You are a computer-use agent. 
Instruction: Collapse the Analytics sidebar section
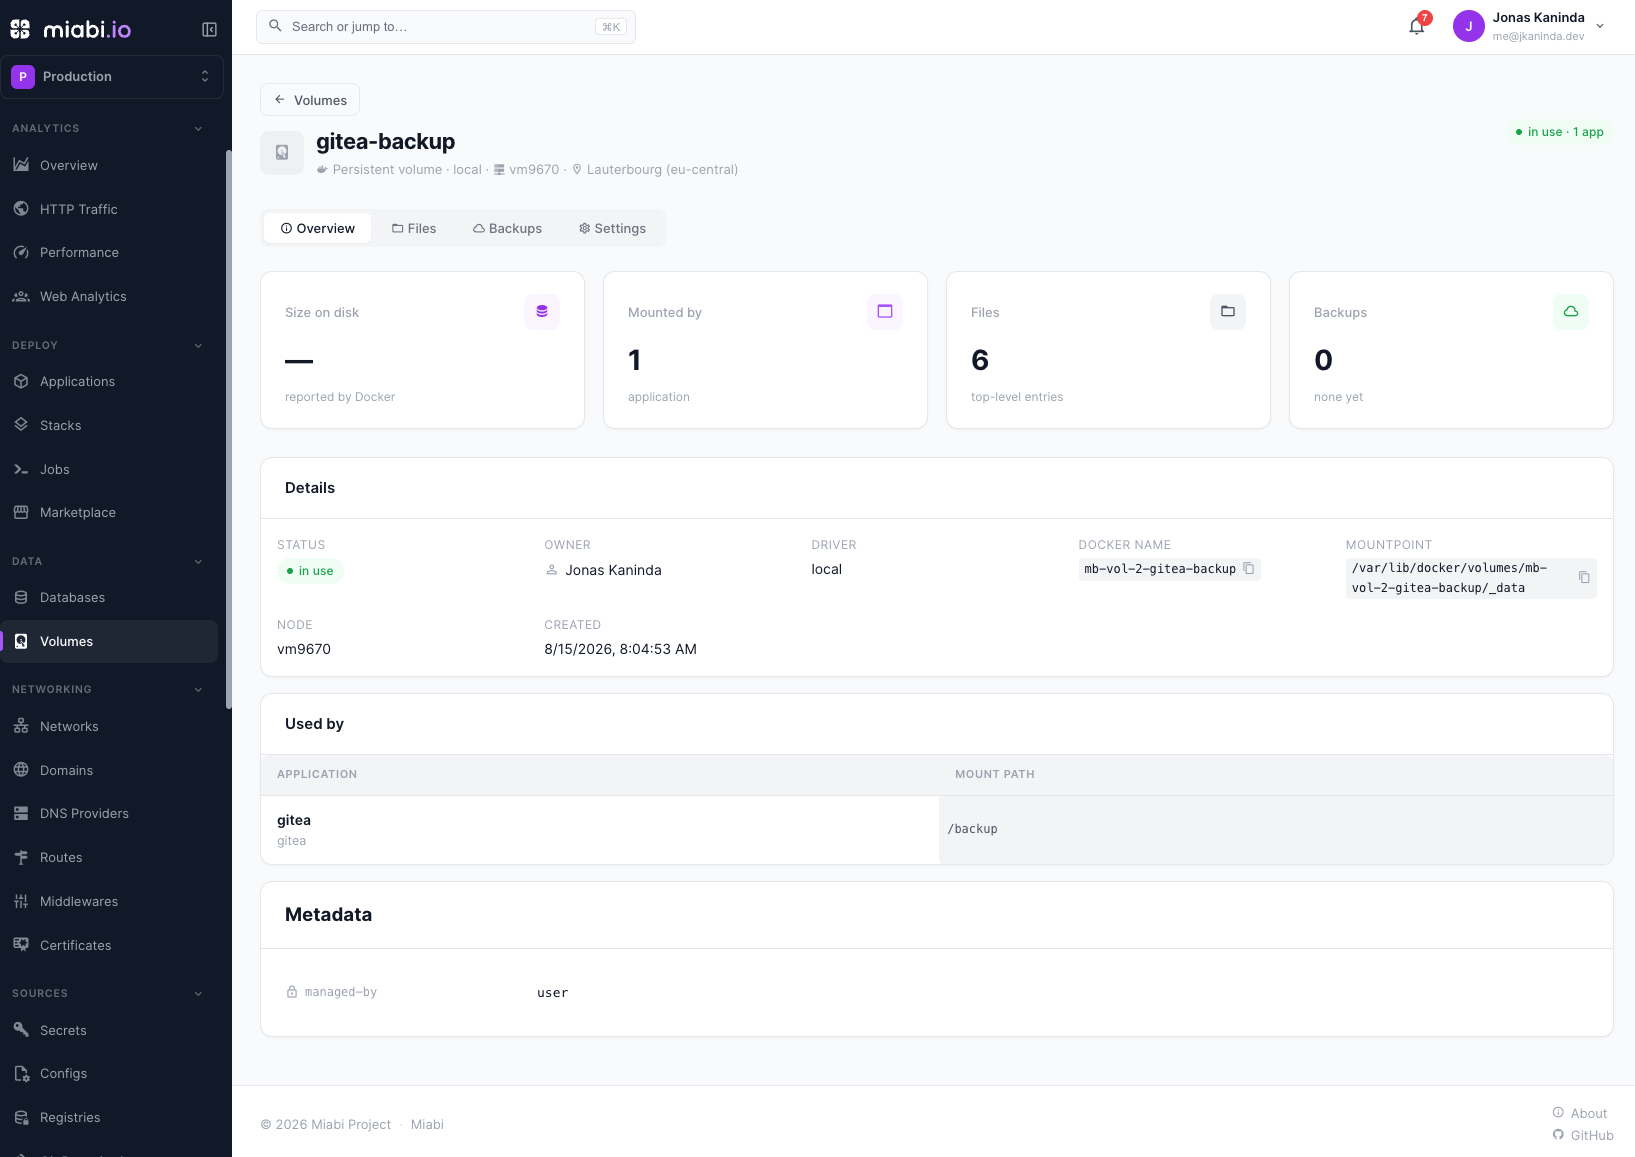198,128
